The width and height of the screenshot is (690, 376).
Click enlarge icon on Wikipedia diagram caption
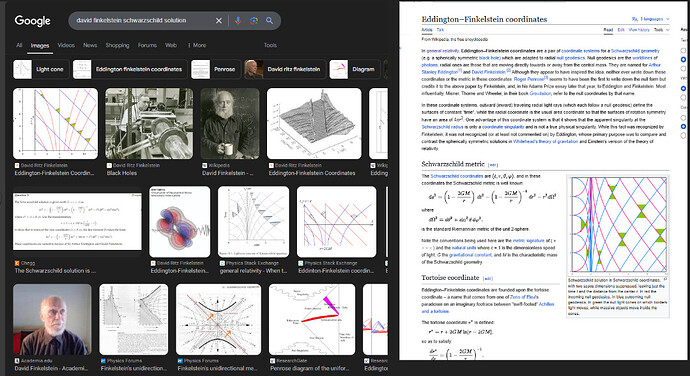pyautogui.click(x=665, y=279)
